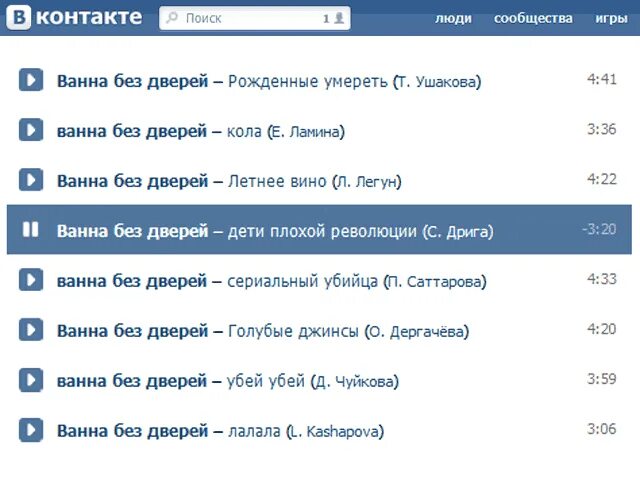Play the track Летнее вино

(31, 180)
